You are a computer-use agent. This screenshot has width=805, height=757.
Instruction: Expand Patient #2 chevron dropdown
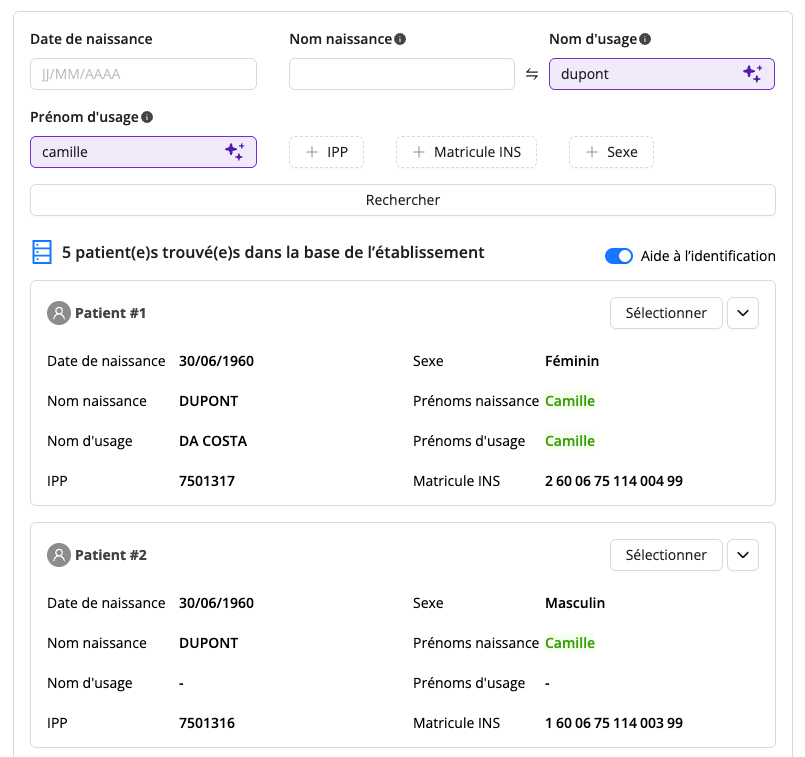(743, 555)
